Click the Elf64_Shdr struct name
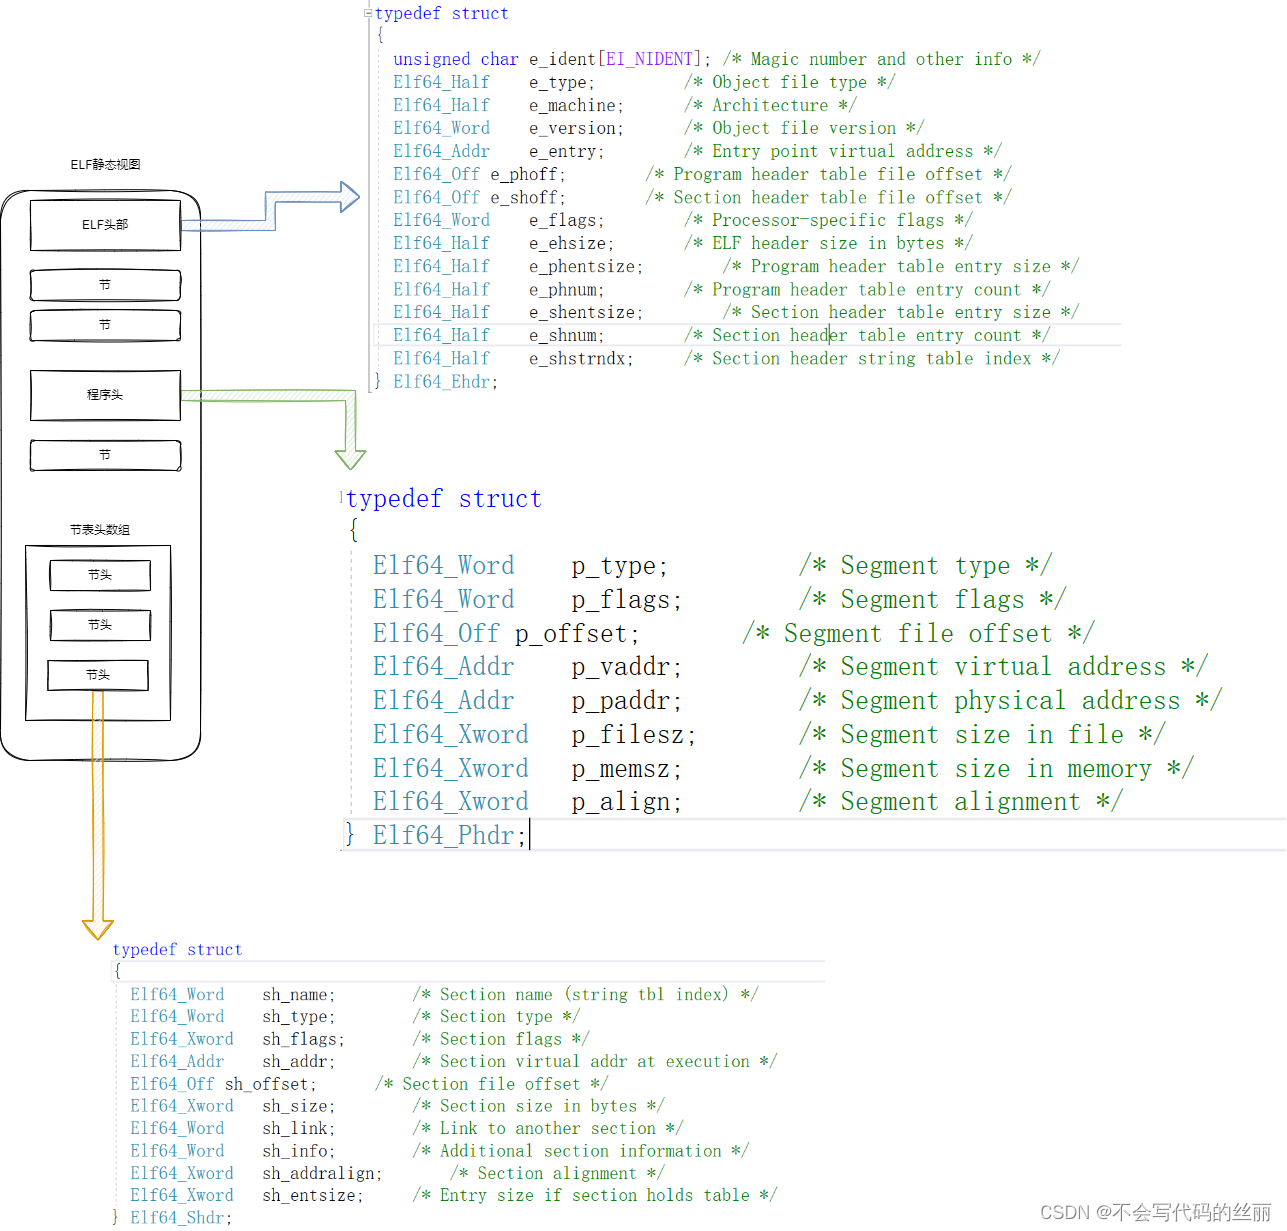 (x=177, y=1217)
